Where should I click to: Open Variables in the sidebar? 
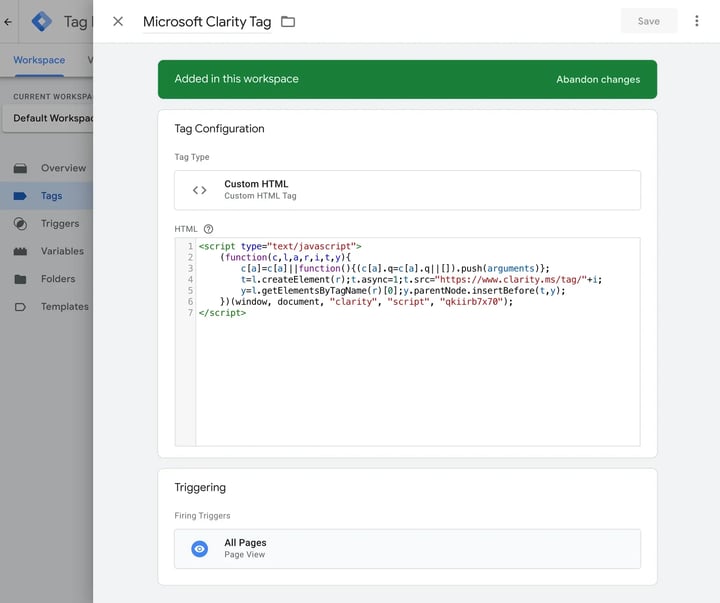(x=46, y=251)
